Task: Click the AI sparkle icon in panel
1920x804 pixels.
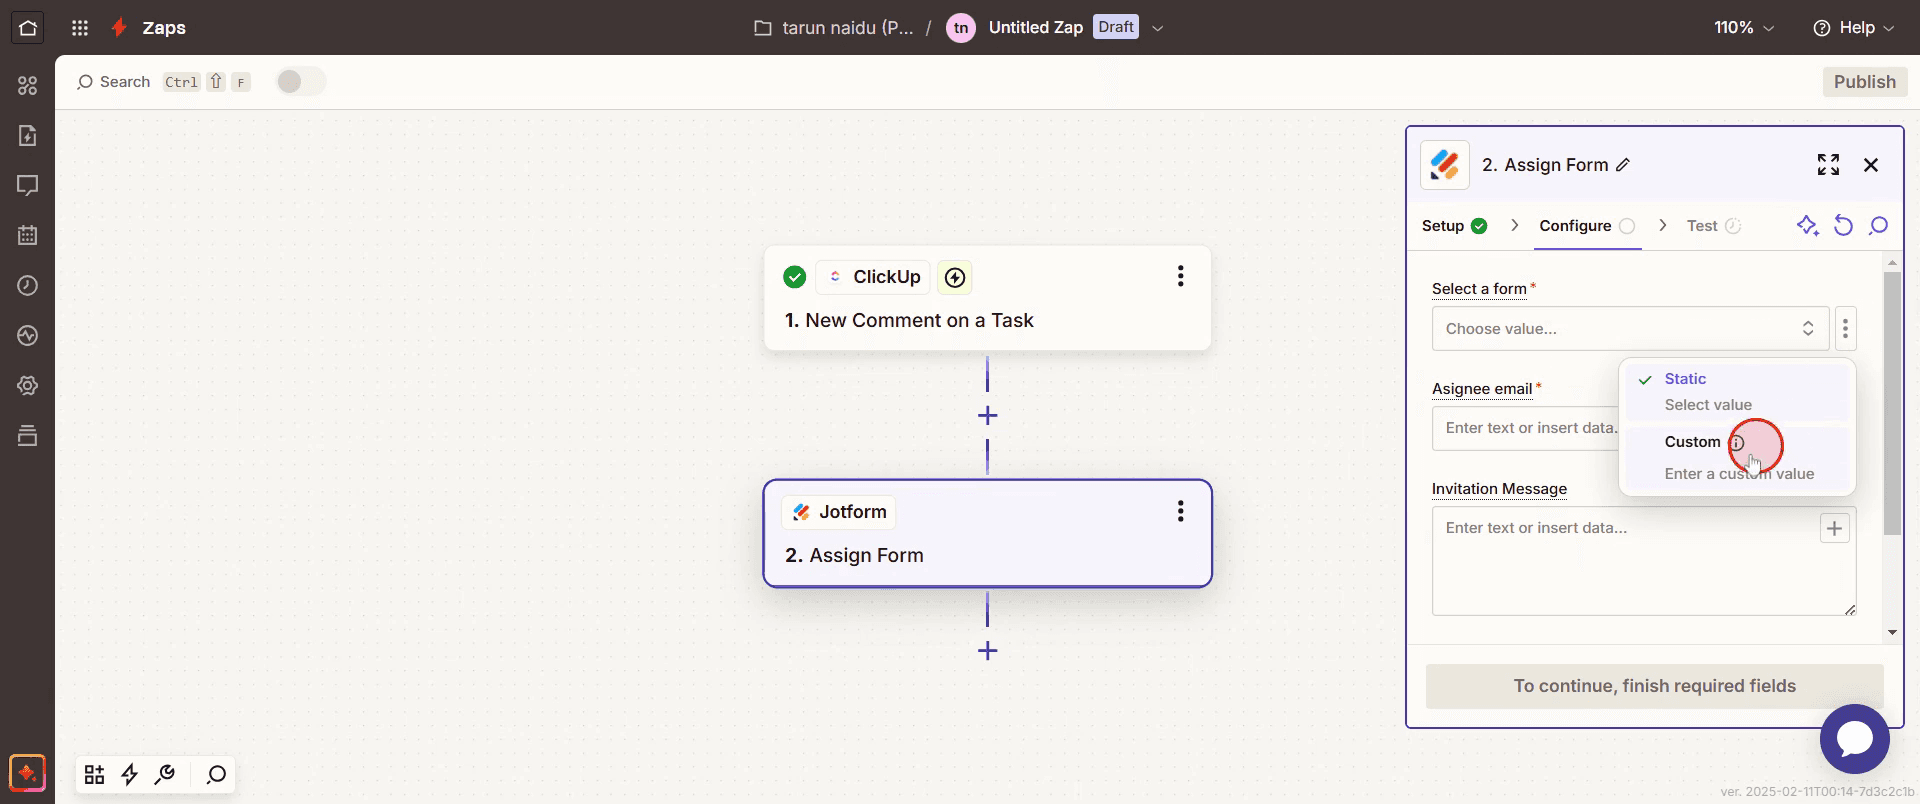Action: [1807, 226]
